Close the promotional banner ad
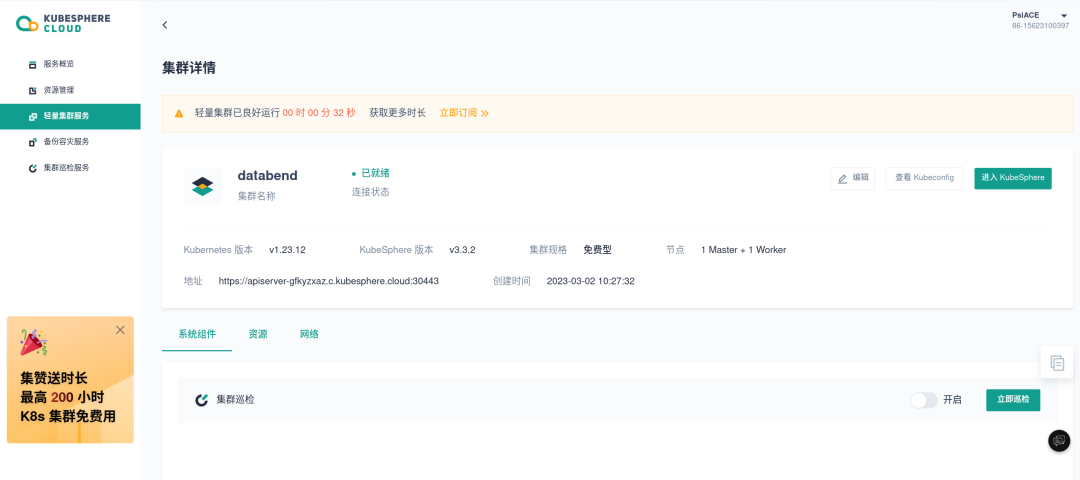This screenshot has width=1080, height=480. (120, 329)
